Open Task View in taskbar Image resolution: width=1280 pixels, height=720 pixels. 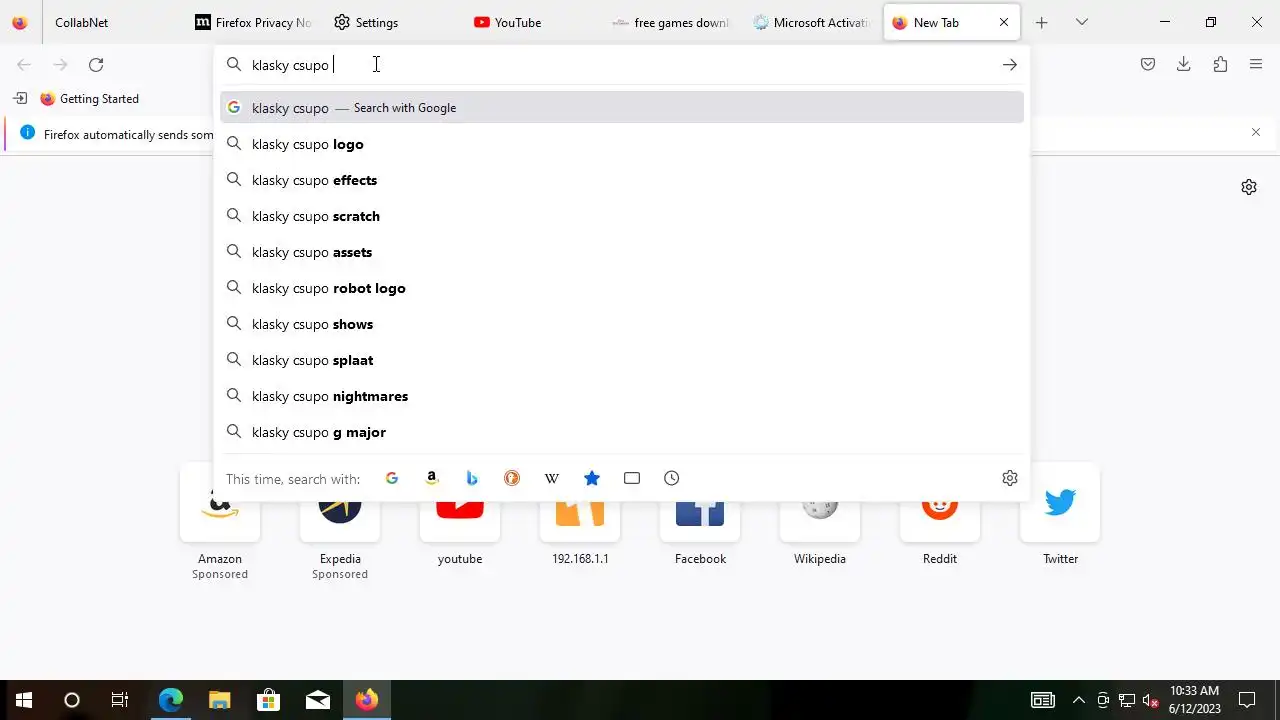pos(120,700)
